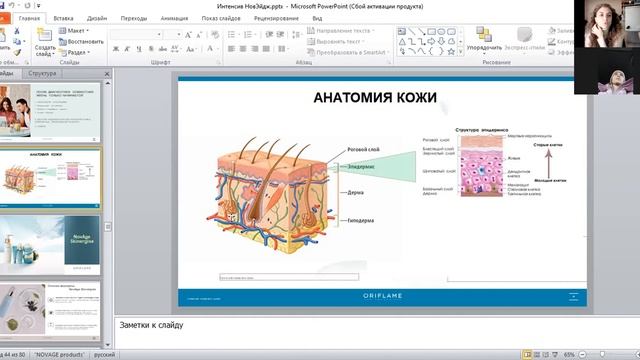Open Направление текста dropdown
Image resolution: width=640 pixels, height=360 pixels.
coord(341,31)
